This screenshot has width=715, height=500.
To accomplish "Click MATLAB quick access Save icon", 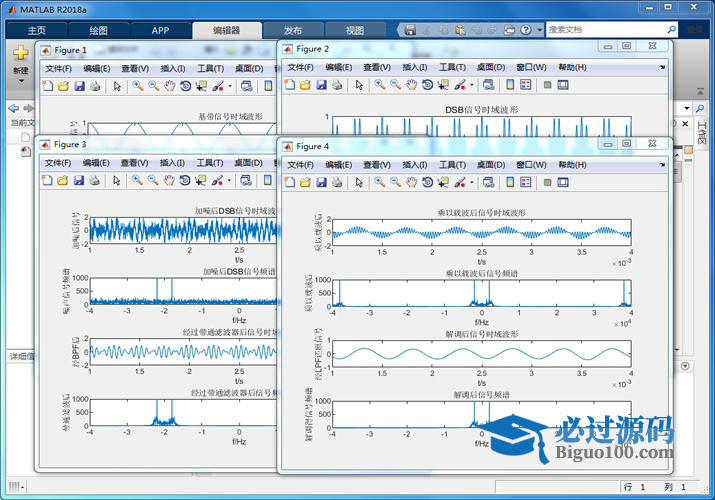I will click(410, 30).
